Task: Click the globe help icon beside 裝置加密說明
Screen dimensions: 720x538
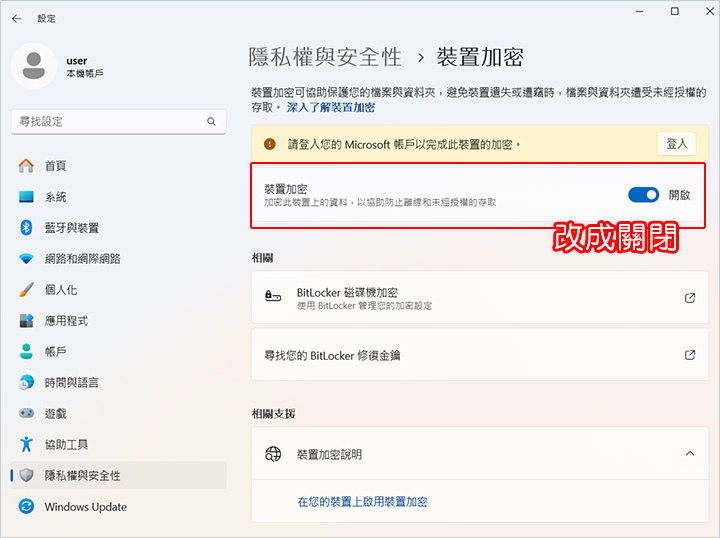Action: pos(273,454)
